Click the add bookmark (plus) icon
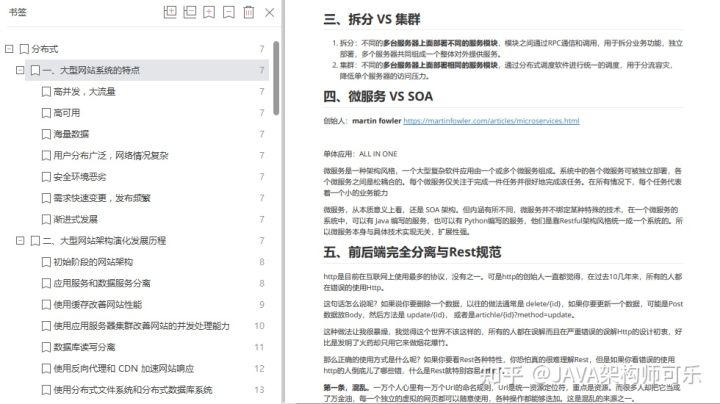Screen dimensions: 720x404 tap(209, 12)
